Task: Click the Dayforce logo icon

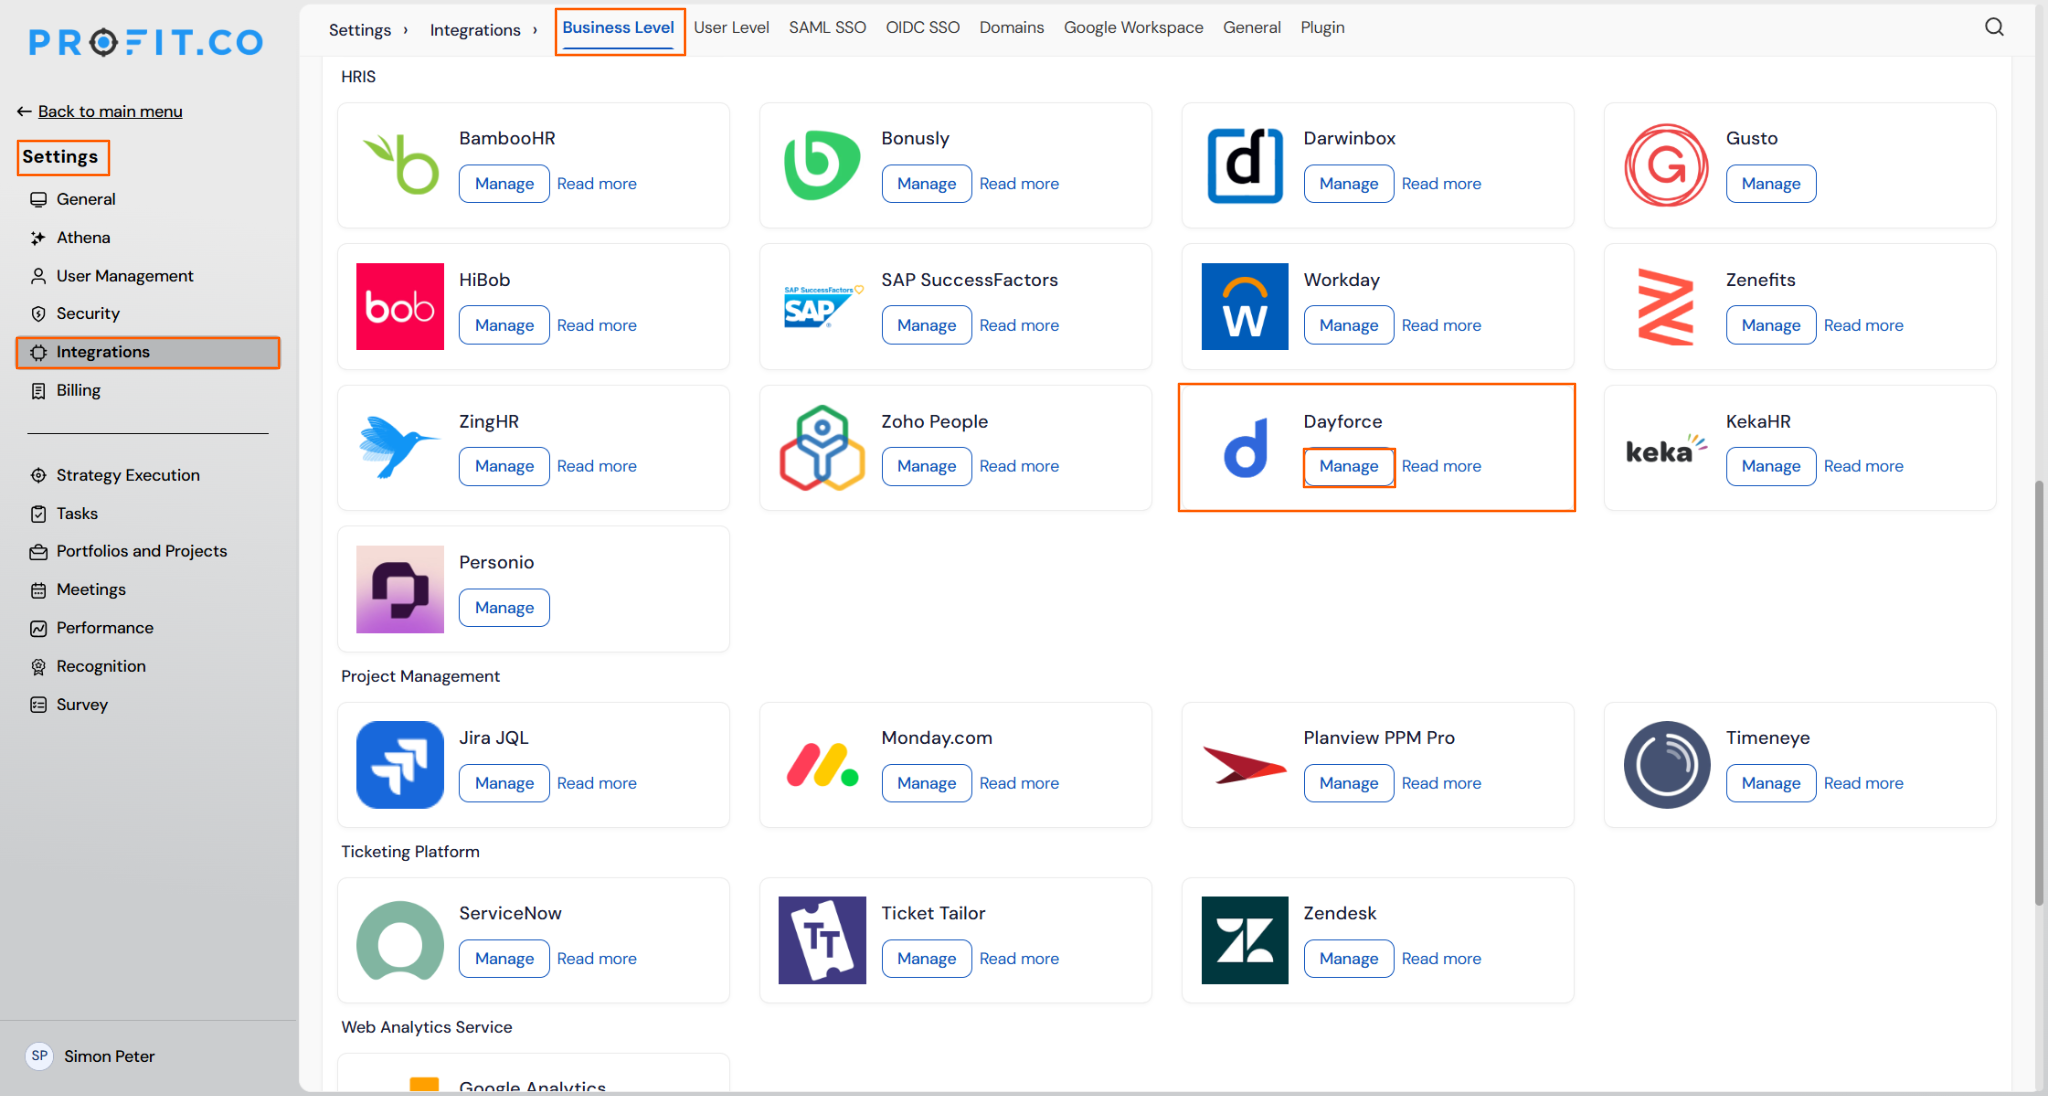Action: click(1246, 447)
